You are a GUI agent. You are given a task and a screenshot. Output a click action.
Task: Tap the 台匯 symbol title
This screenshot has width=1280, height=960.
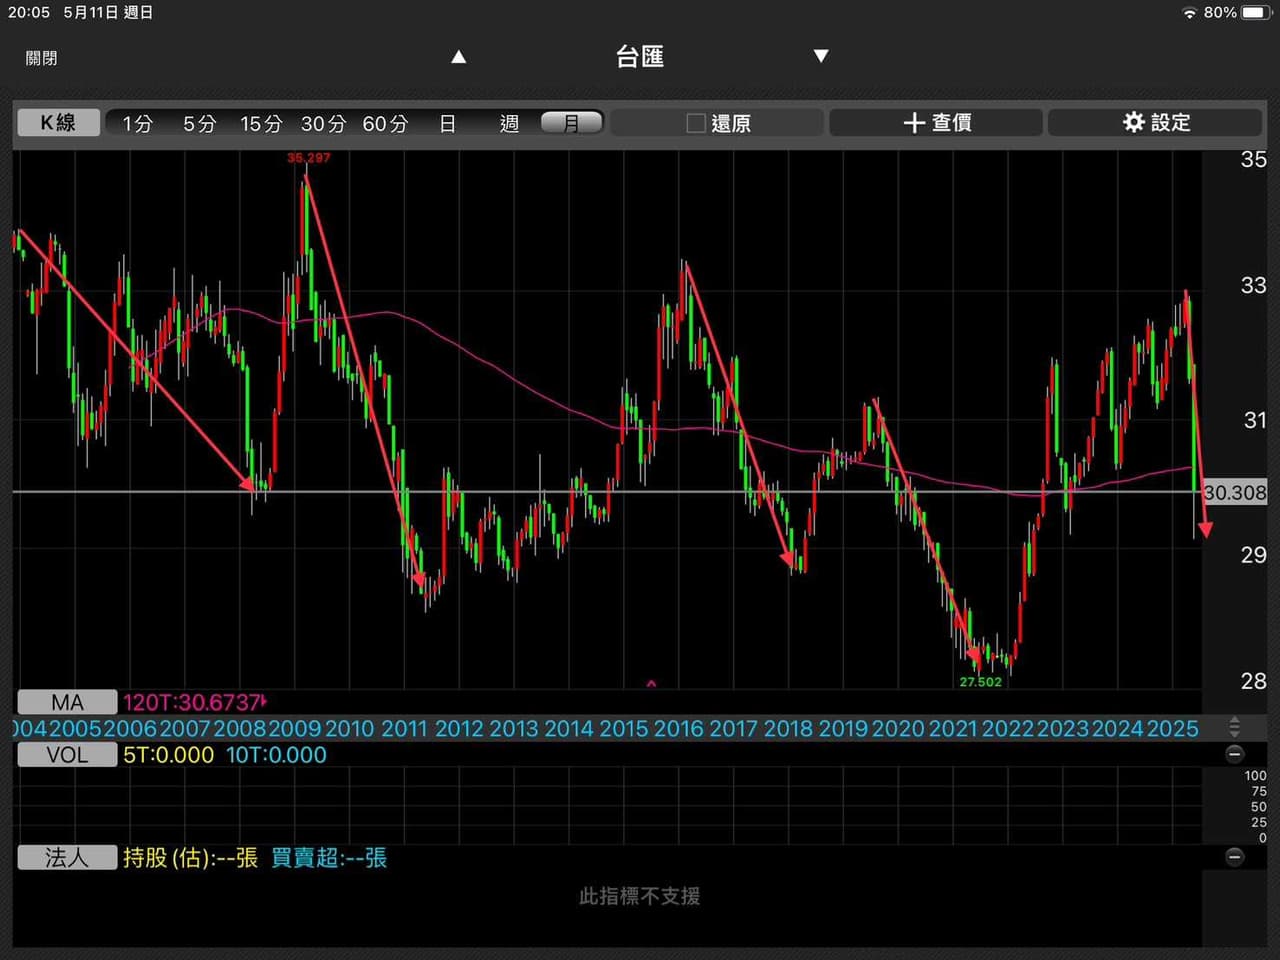[x=640, y=57]
